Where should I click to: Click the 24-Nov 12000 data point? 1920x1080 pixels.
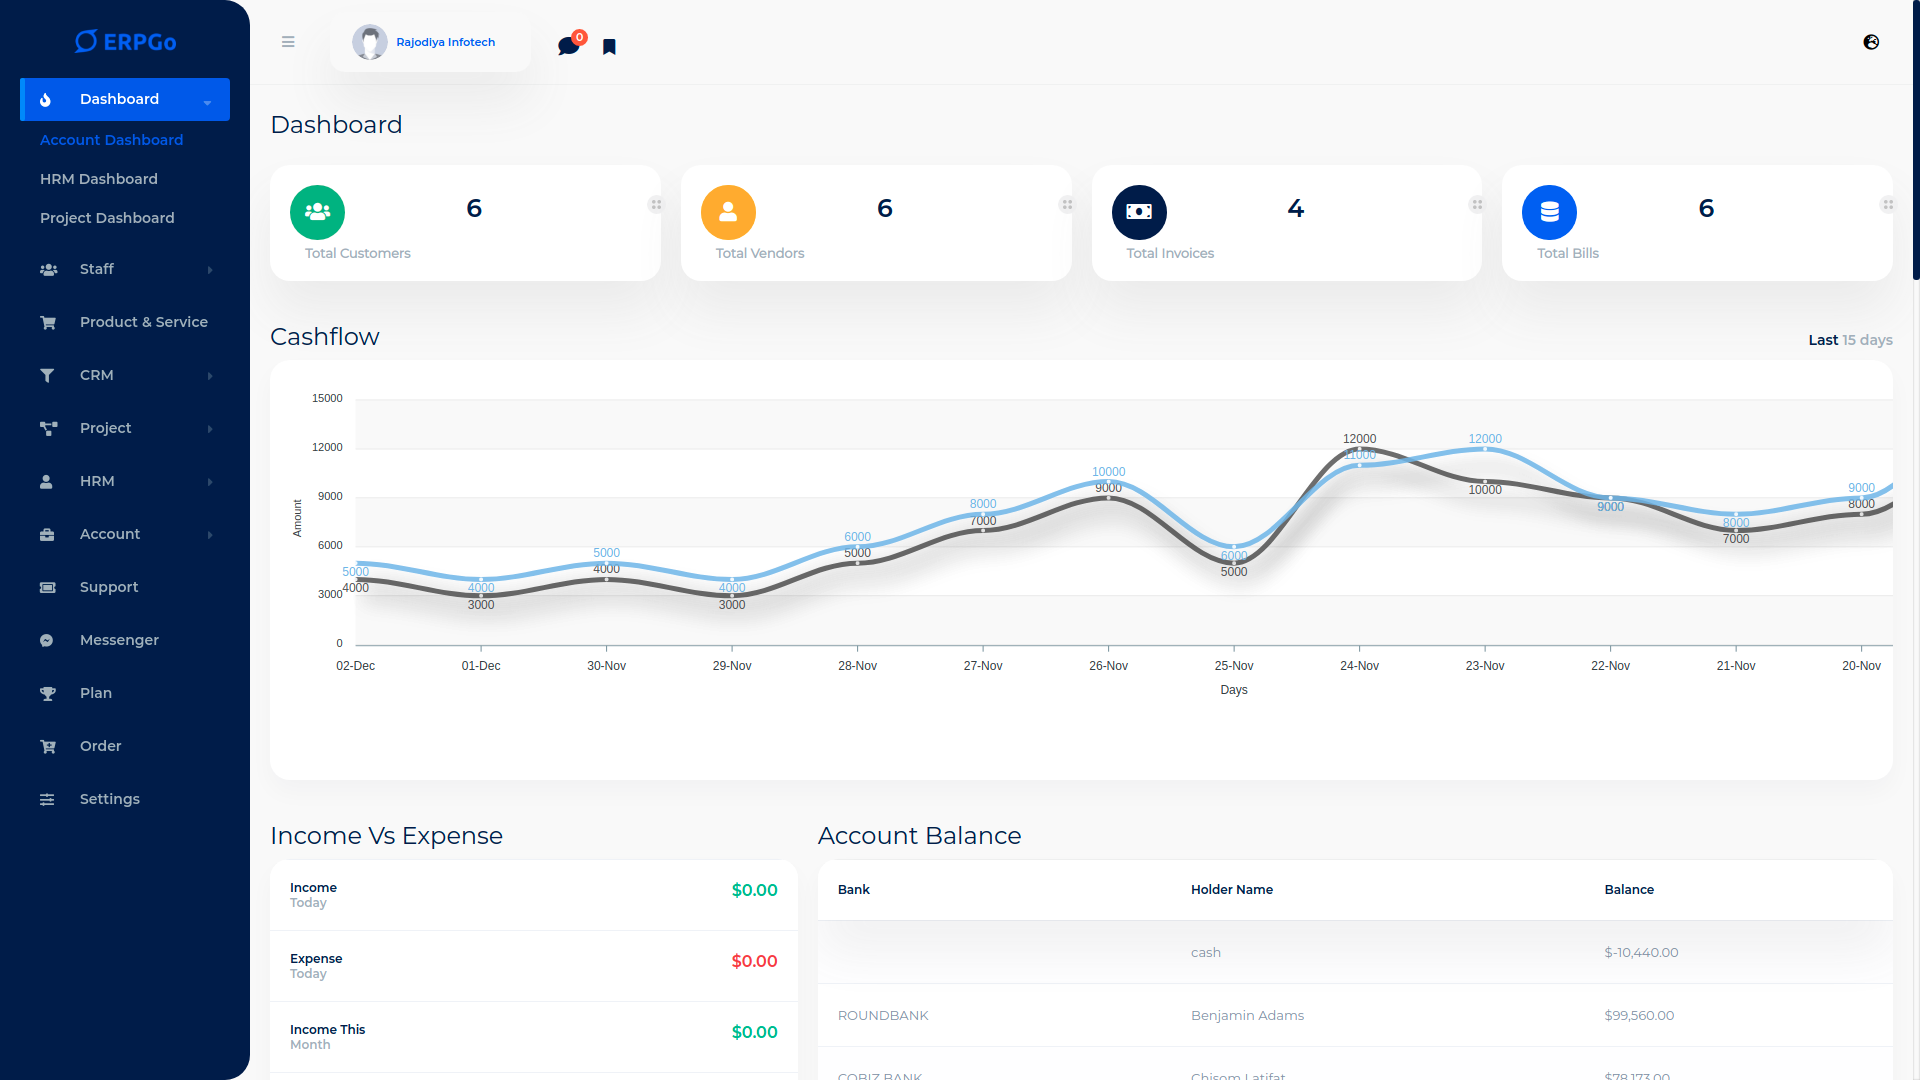click(x=1359, y=449)
